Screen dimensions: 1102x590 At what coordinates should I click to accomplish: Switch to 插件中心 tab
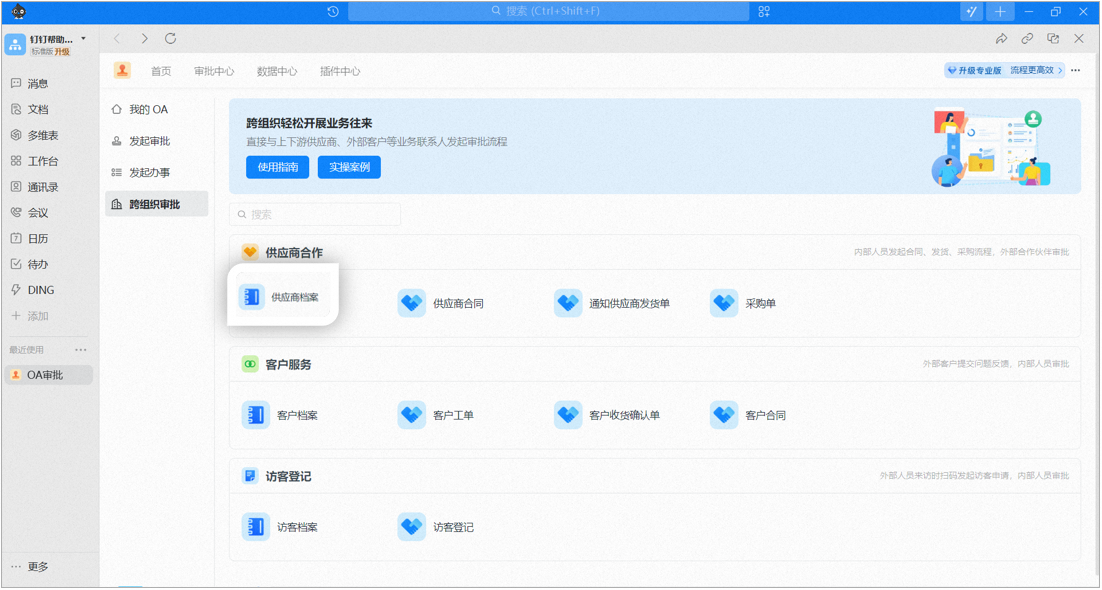coord(340,71)
